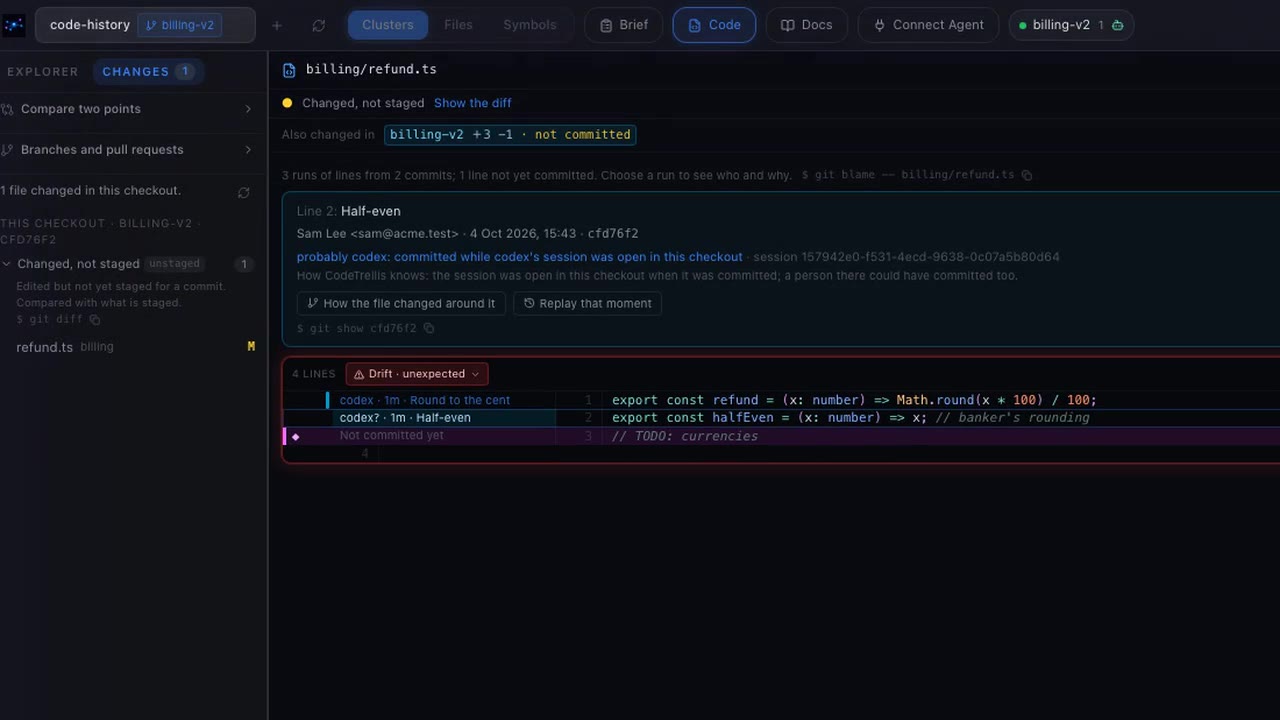Click code line 1 export const refund
Image resolution: width=1280 pixels, height=720 pixels.
tap(854, 400)
